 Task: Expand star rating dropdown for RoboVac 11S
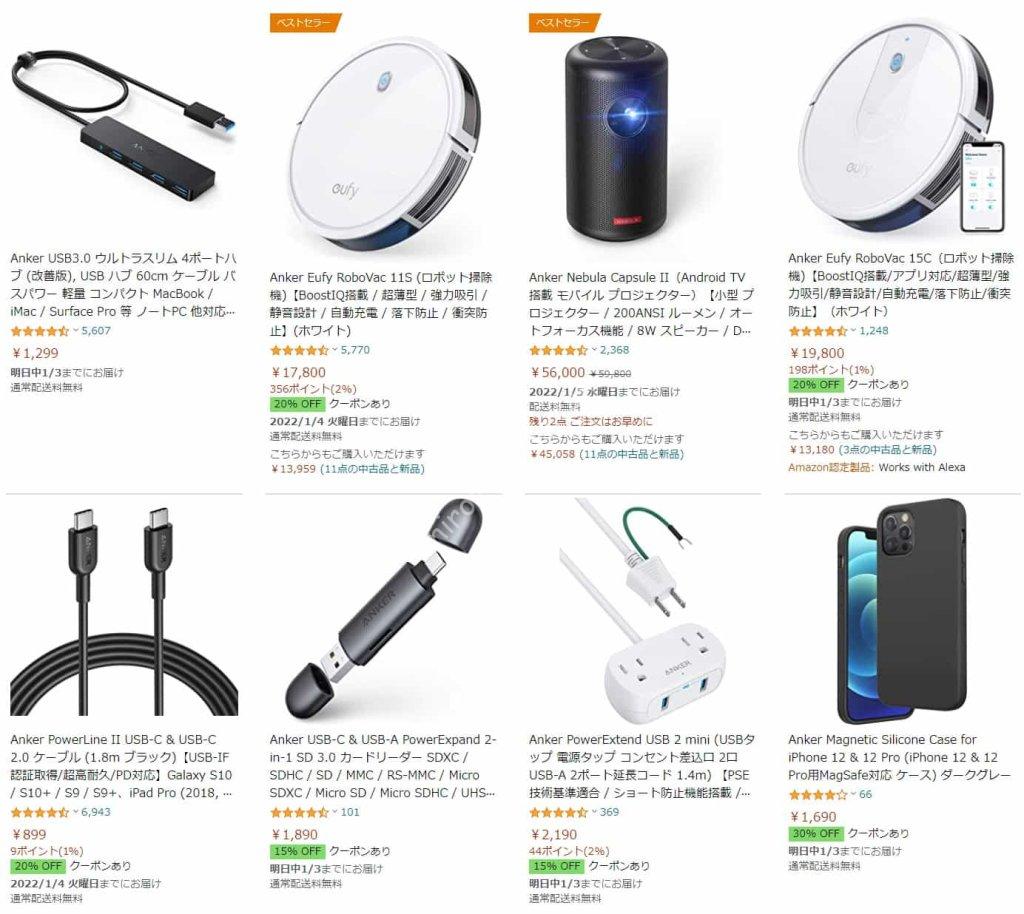point(335,350)
